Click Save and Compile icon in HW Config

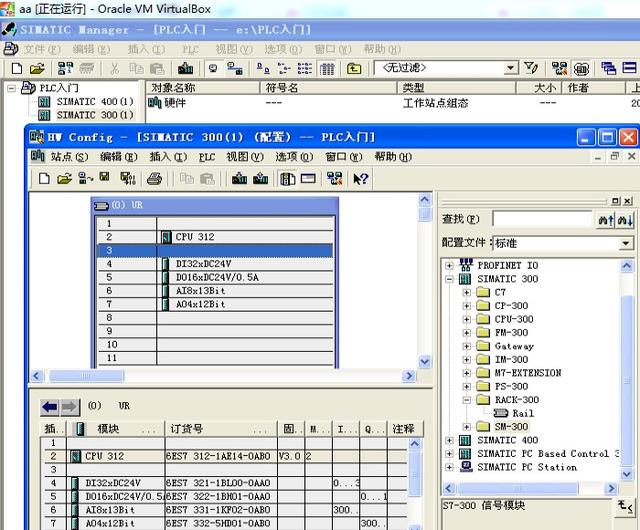[128, 178]
